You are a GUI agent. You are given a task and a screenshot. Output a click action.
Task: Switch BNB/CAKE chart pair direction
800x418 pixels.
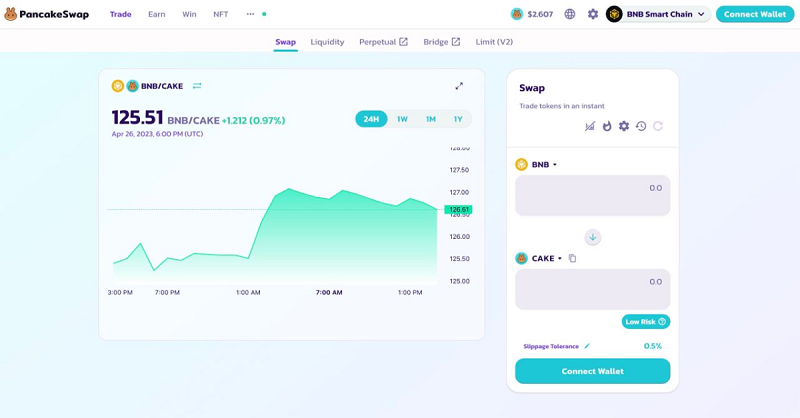pyautogui.click(x=197, y=86)
